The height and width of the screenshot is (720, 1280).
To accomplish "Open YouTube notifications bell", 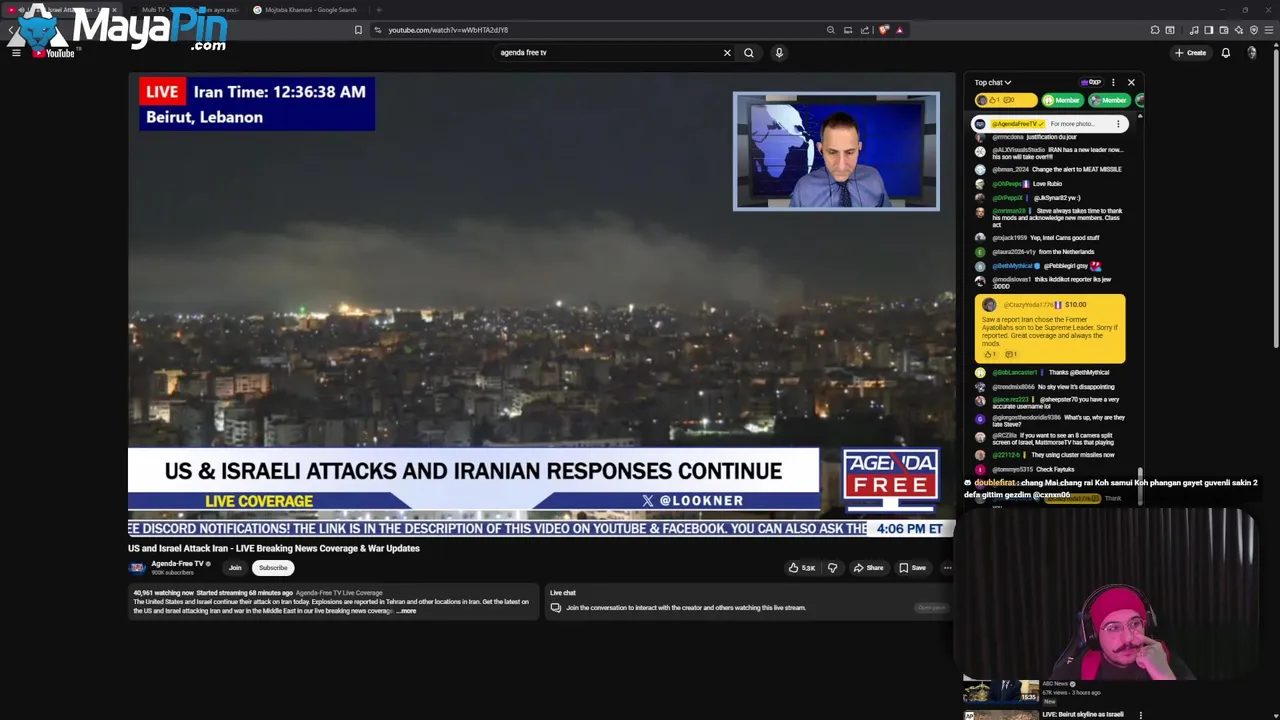I will tap(1225, 53).
